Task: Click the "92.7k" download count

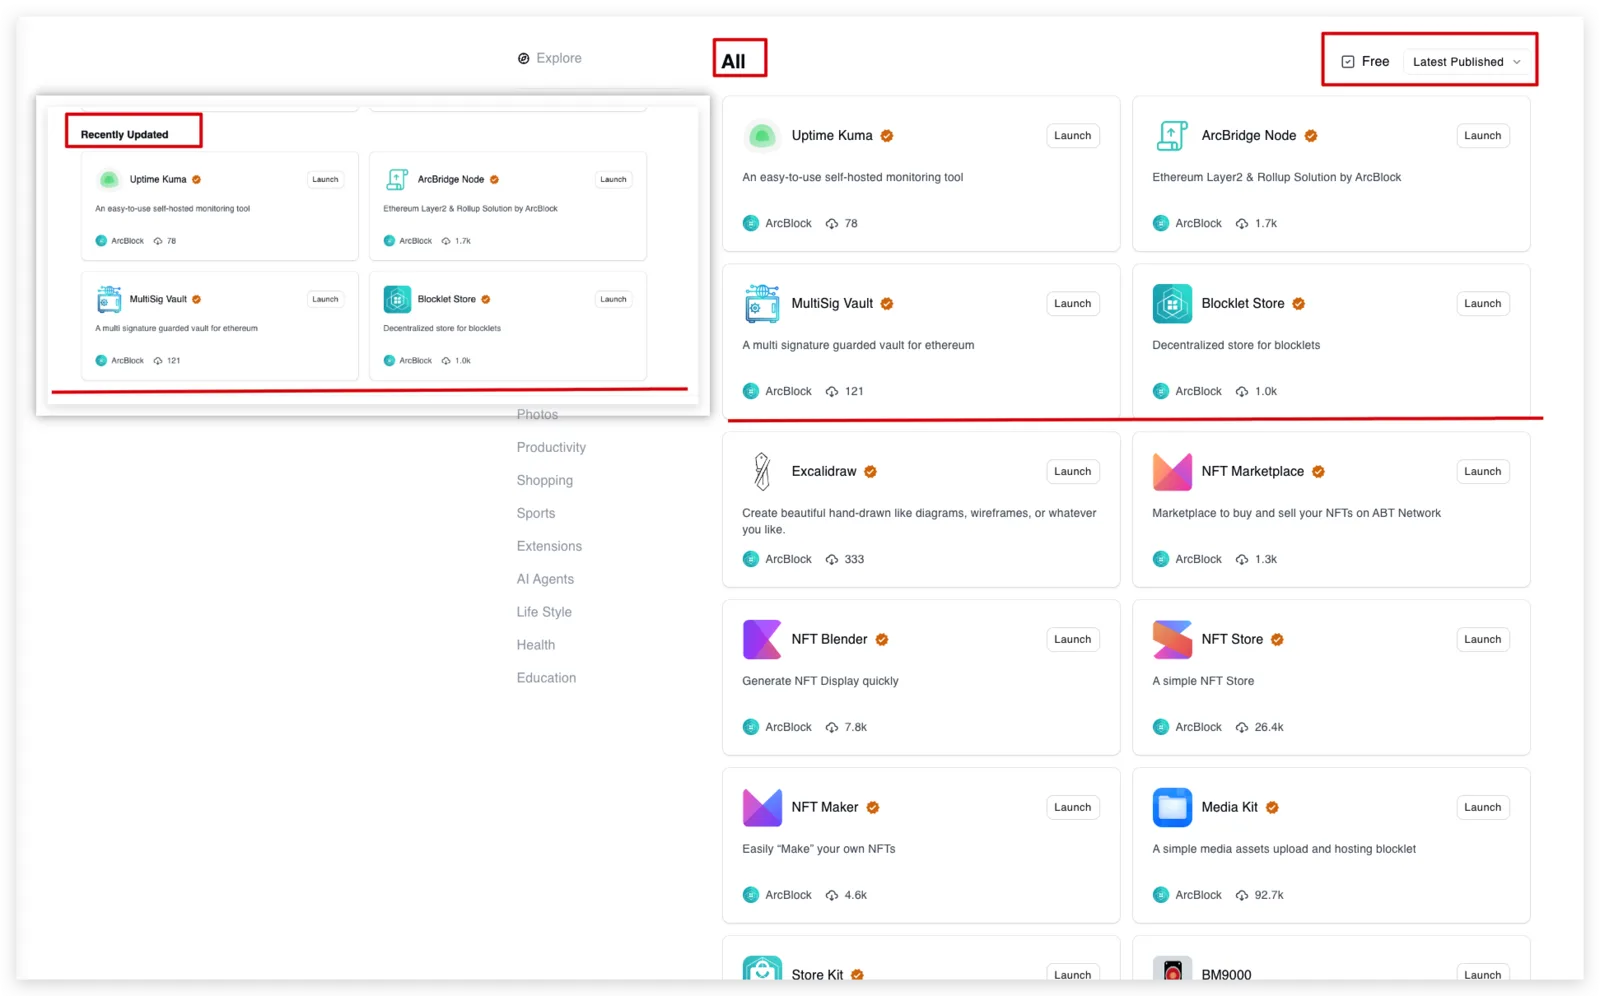Action: tap(1269, 896)
